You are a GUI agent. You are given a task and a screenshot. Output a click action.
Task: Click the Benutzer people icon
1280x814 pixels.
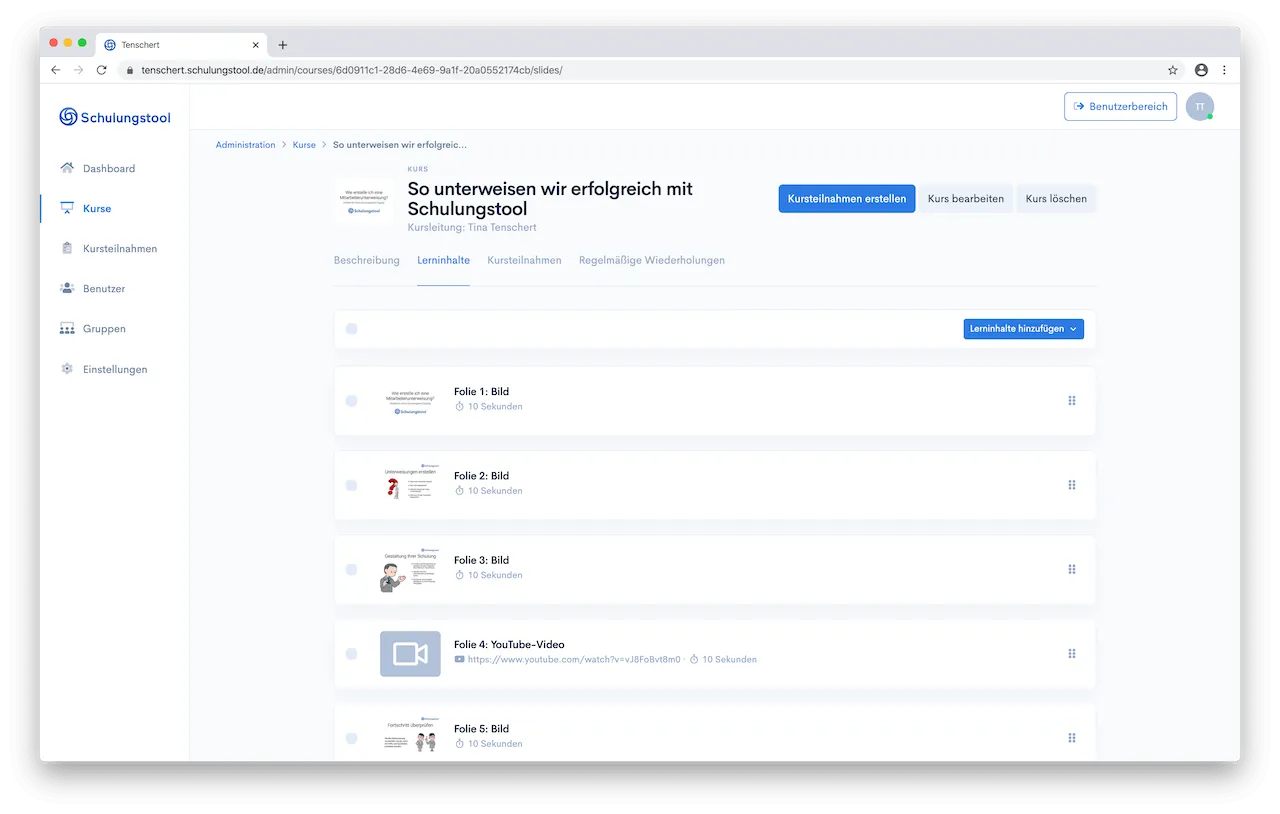click(x=67, y=288)
